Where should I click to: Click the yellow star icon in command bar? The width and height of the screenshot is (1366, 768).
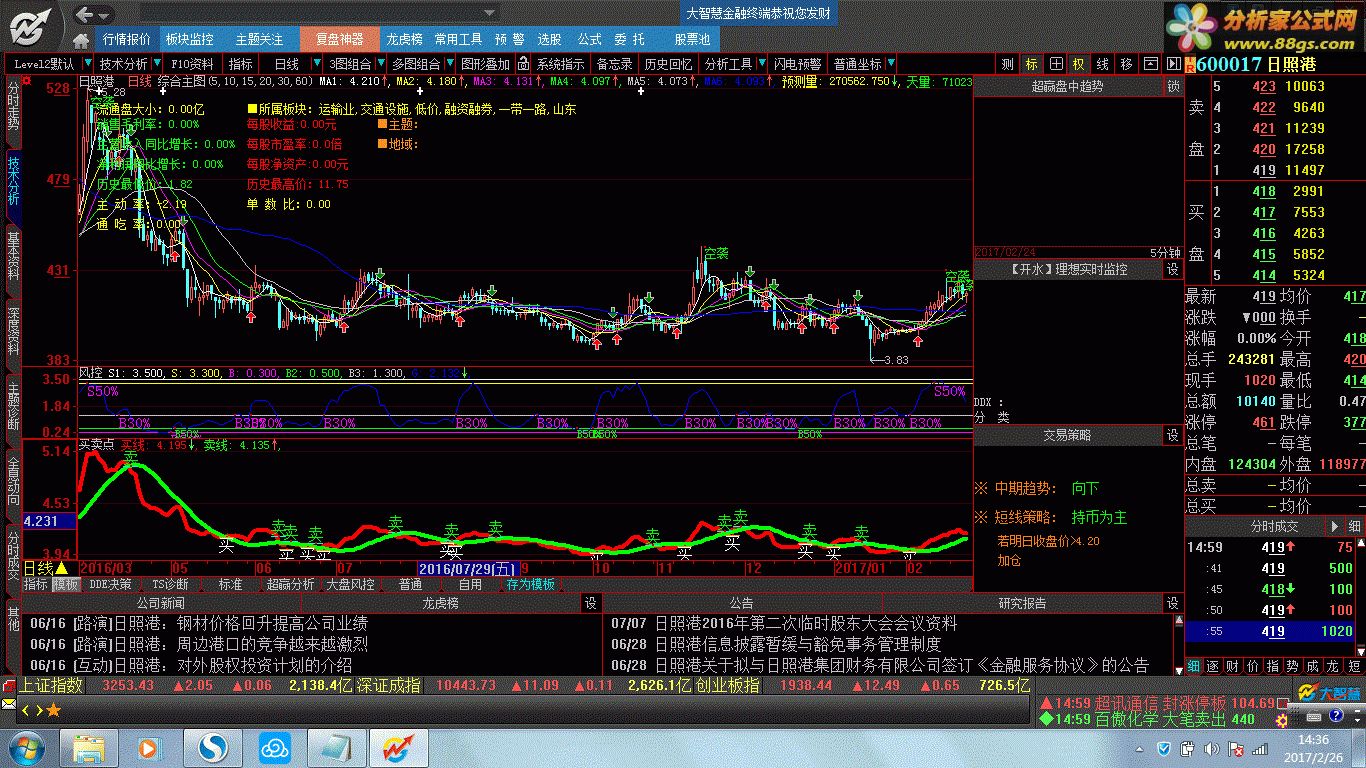tap(53, 710)
